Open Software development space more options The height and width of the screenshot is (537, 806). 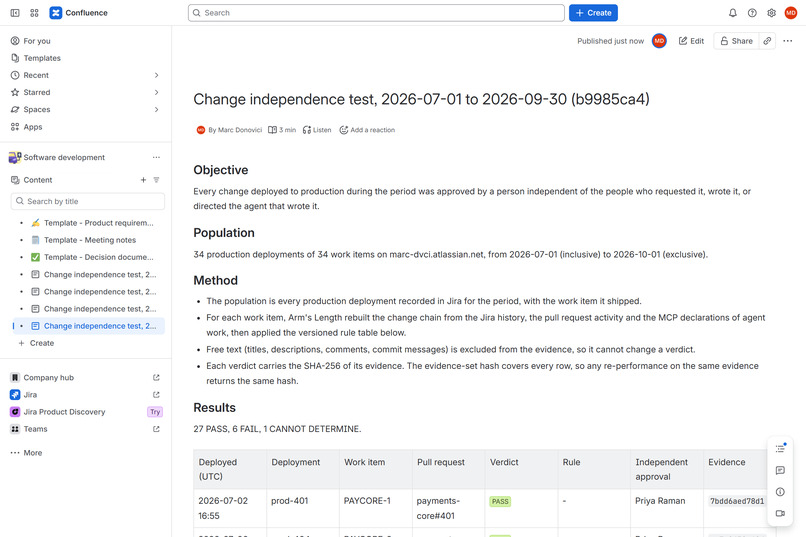click(x=156, y=157)
